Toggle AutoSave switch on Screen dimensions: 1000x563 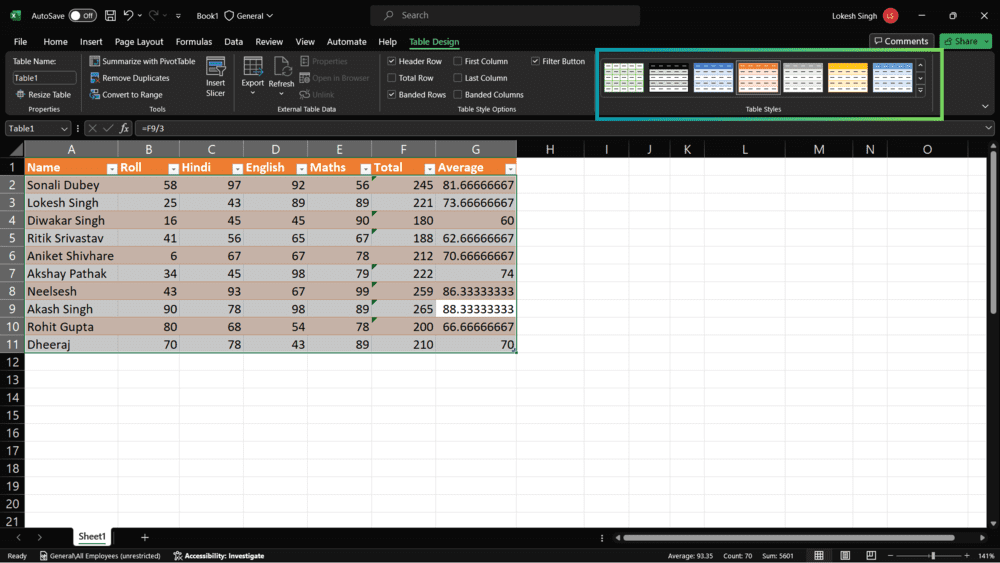coord(82,15)
